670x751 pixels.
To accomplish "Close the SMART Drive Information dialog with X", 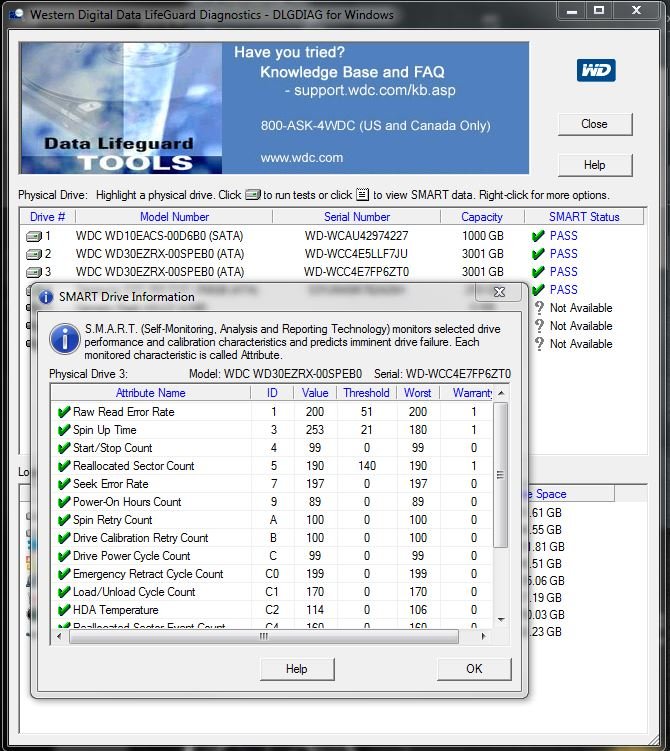I will (499, 293).
